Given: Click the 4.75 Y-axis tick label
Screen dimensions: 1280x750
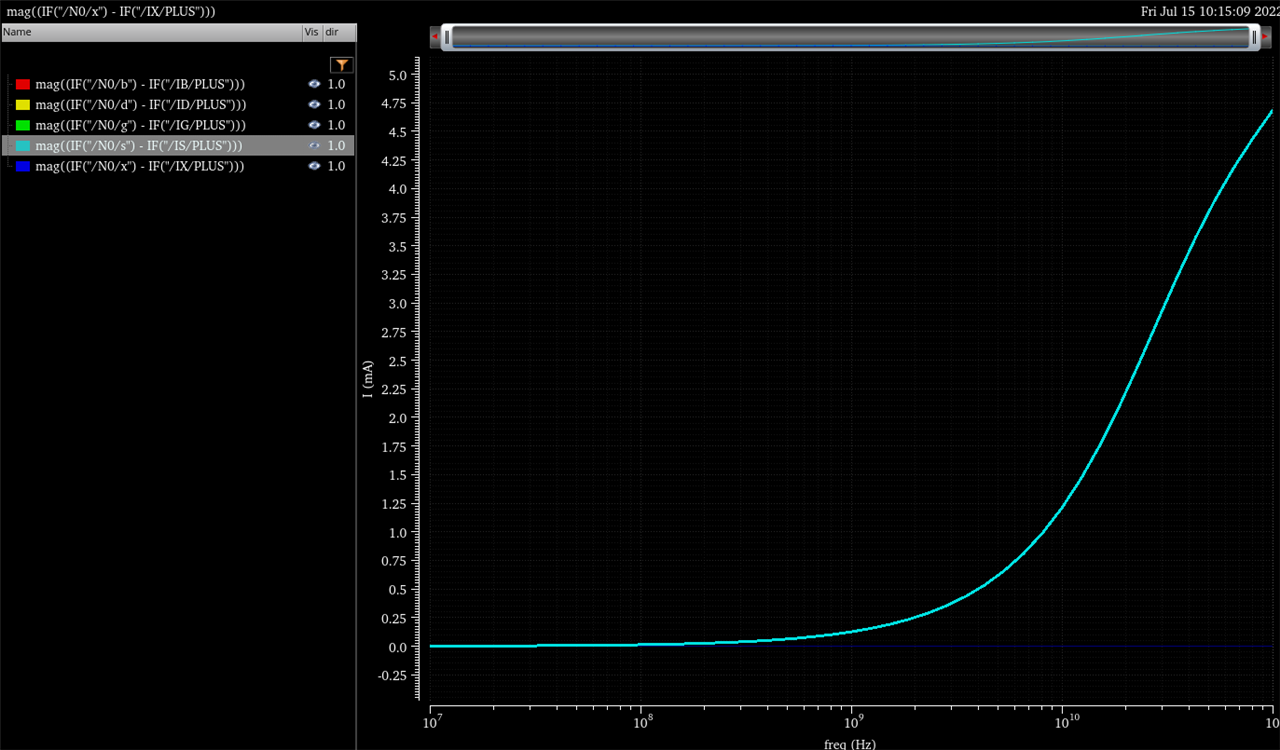Looking at the screenshot, I should [x=394, y=103].
